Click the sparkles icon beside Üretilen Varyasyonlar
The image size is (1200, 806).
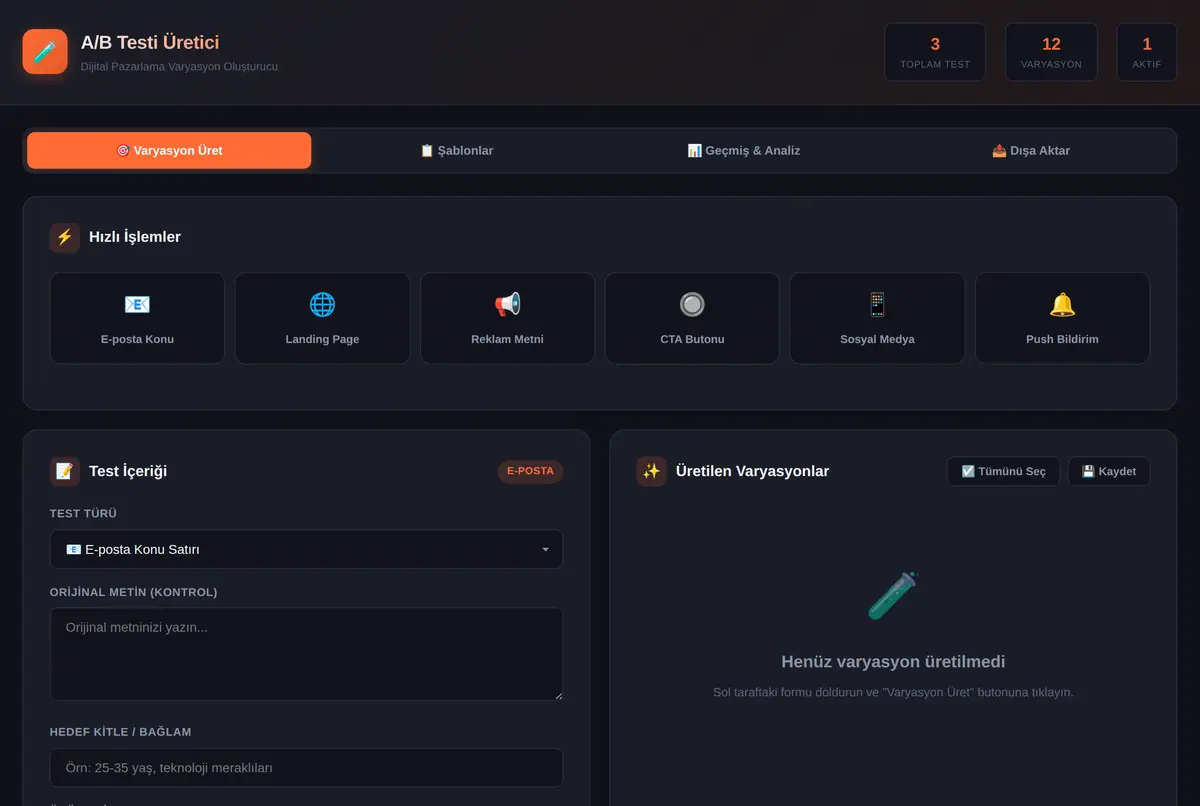click(x=652, y=471)
